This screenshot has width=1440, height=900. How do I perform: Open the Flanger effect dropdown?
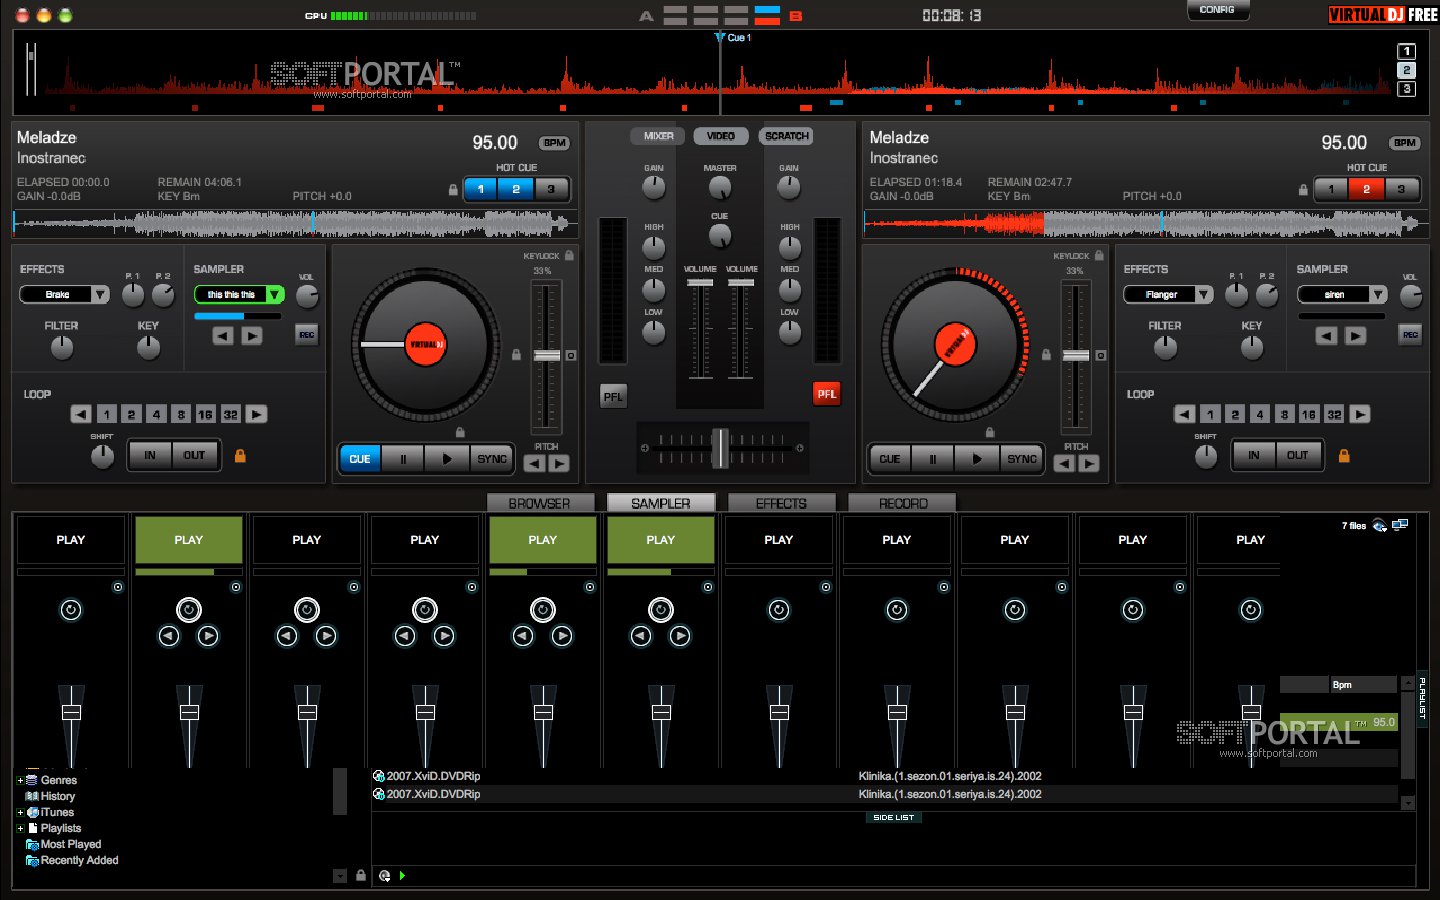coord(1204,295)
